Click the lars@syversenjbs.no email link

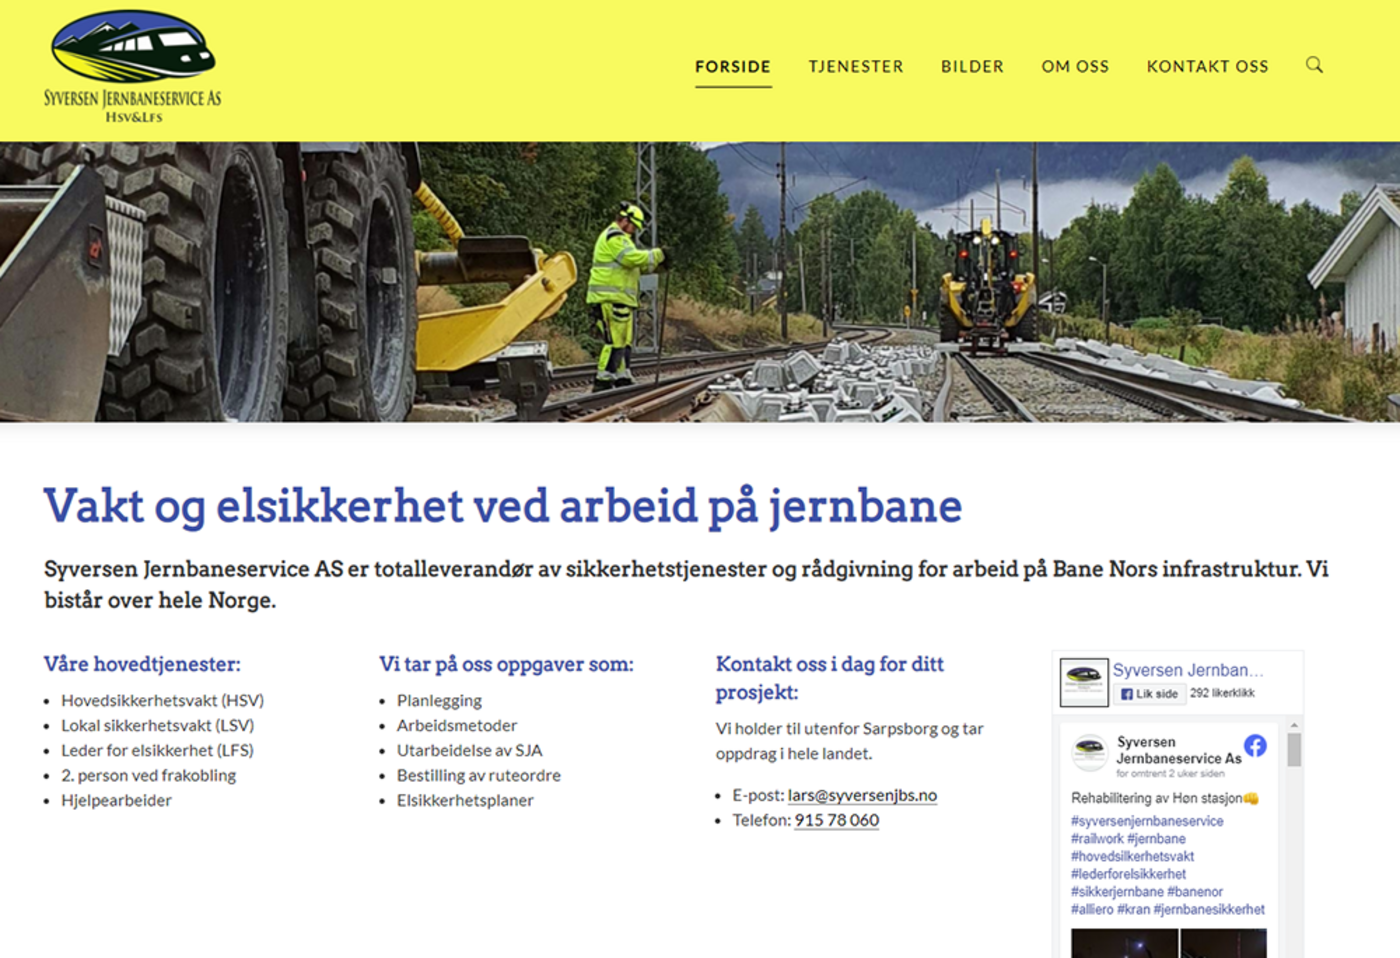[862, 795]
